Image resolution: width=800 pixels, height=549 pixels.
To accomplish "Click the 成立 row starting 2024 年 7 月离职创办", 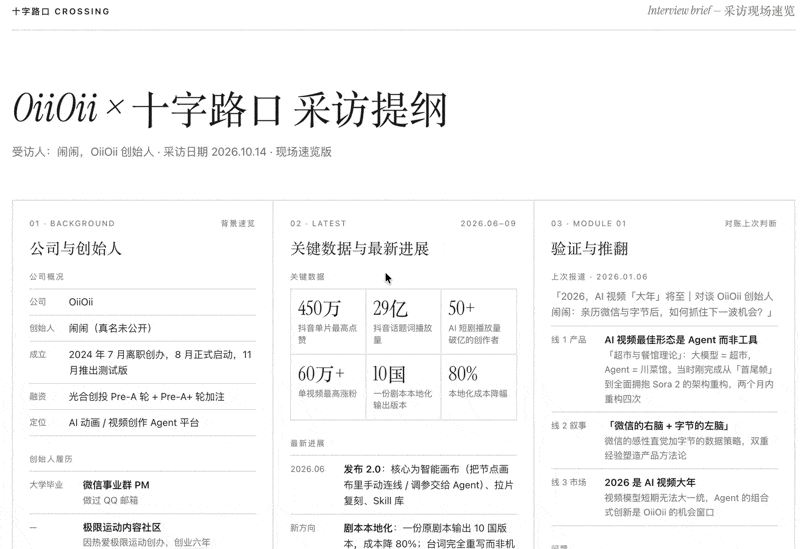I will tap(142, 362).
